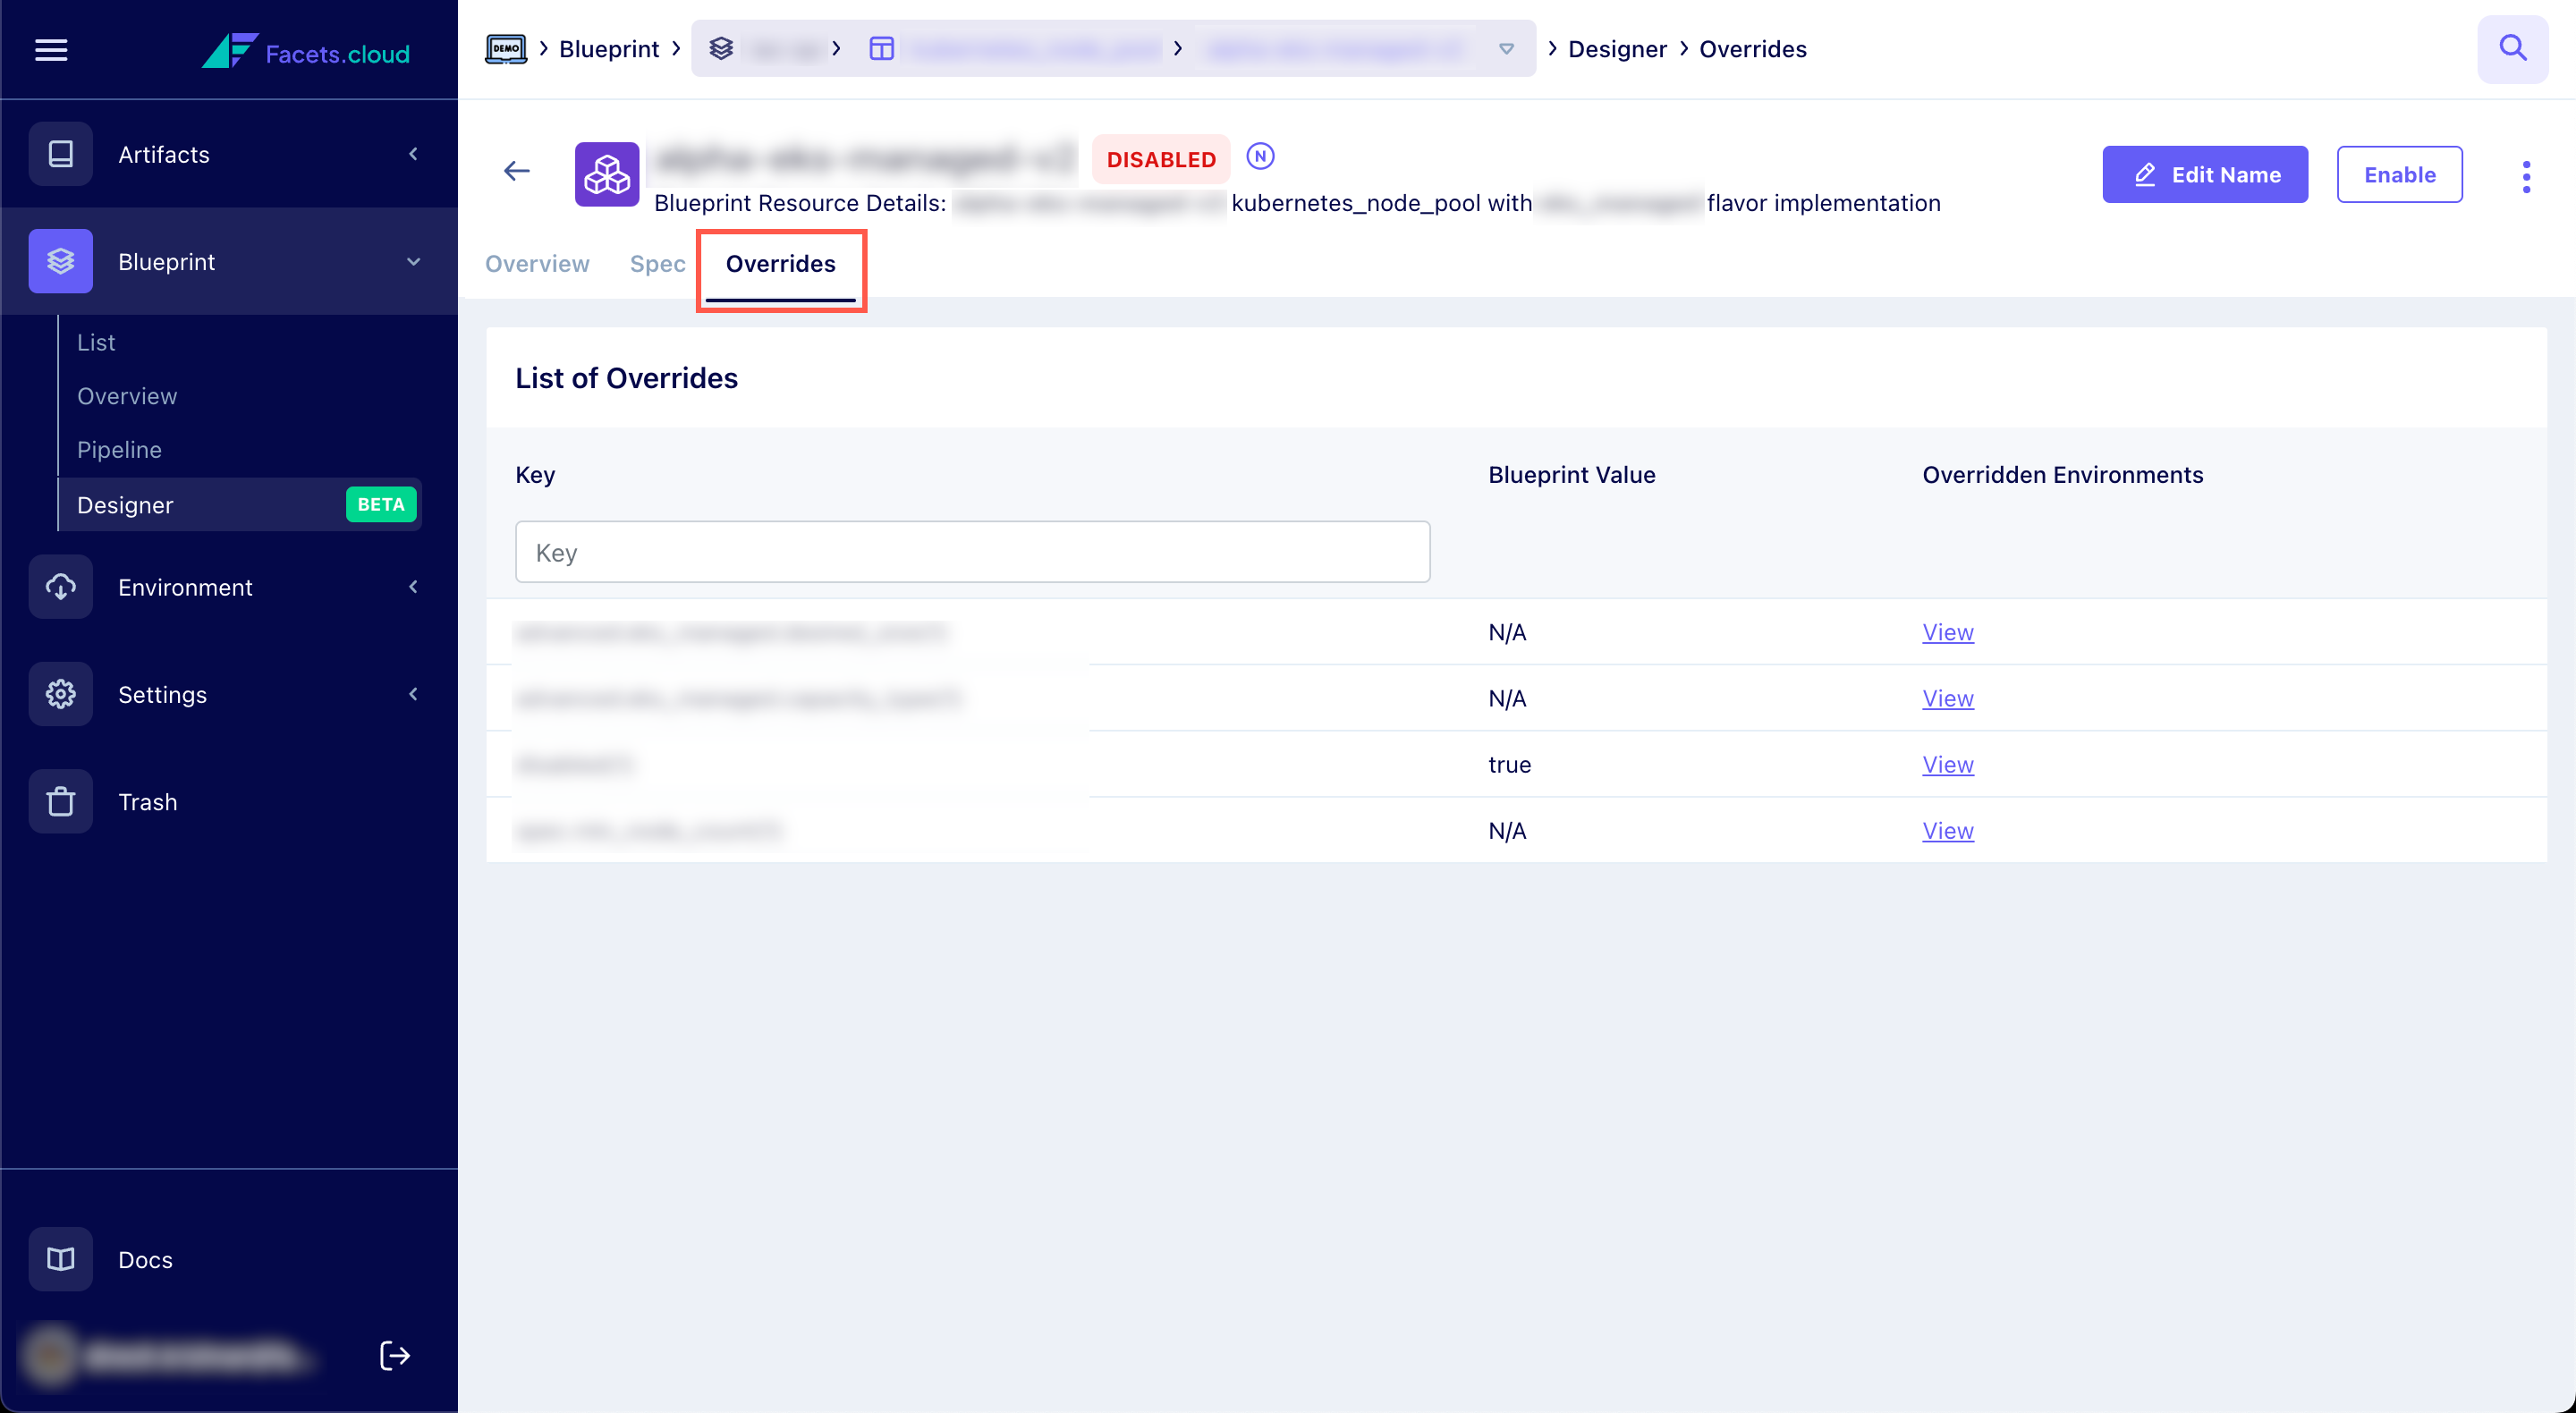Open Docs book icon in sidebar
This screenshot has height=1413, width=2576.
61,1259
